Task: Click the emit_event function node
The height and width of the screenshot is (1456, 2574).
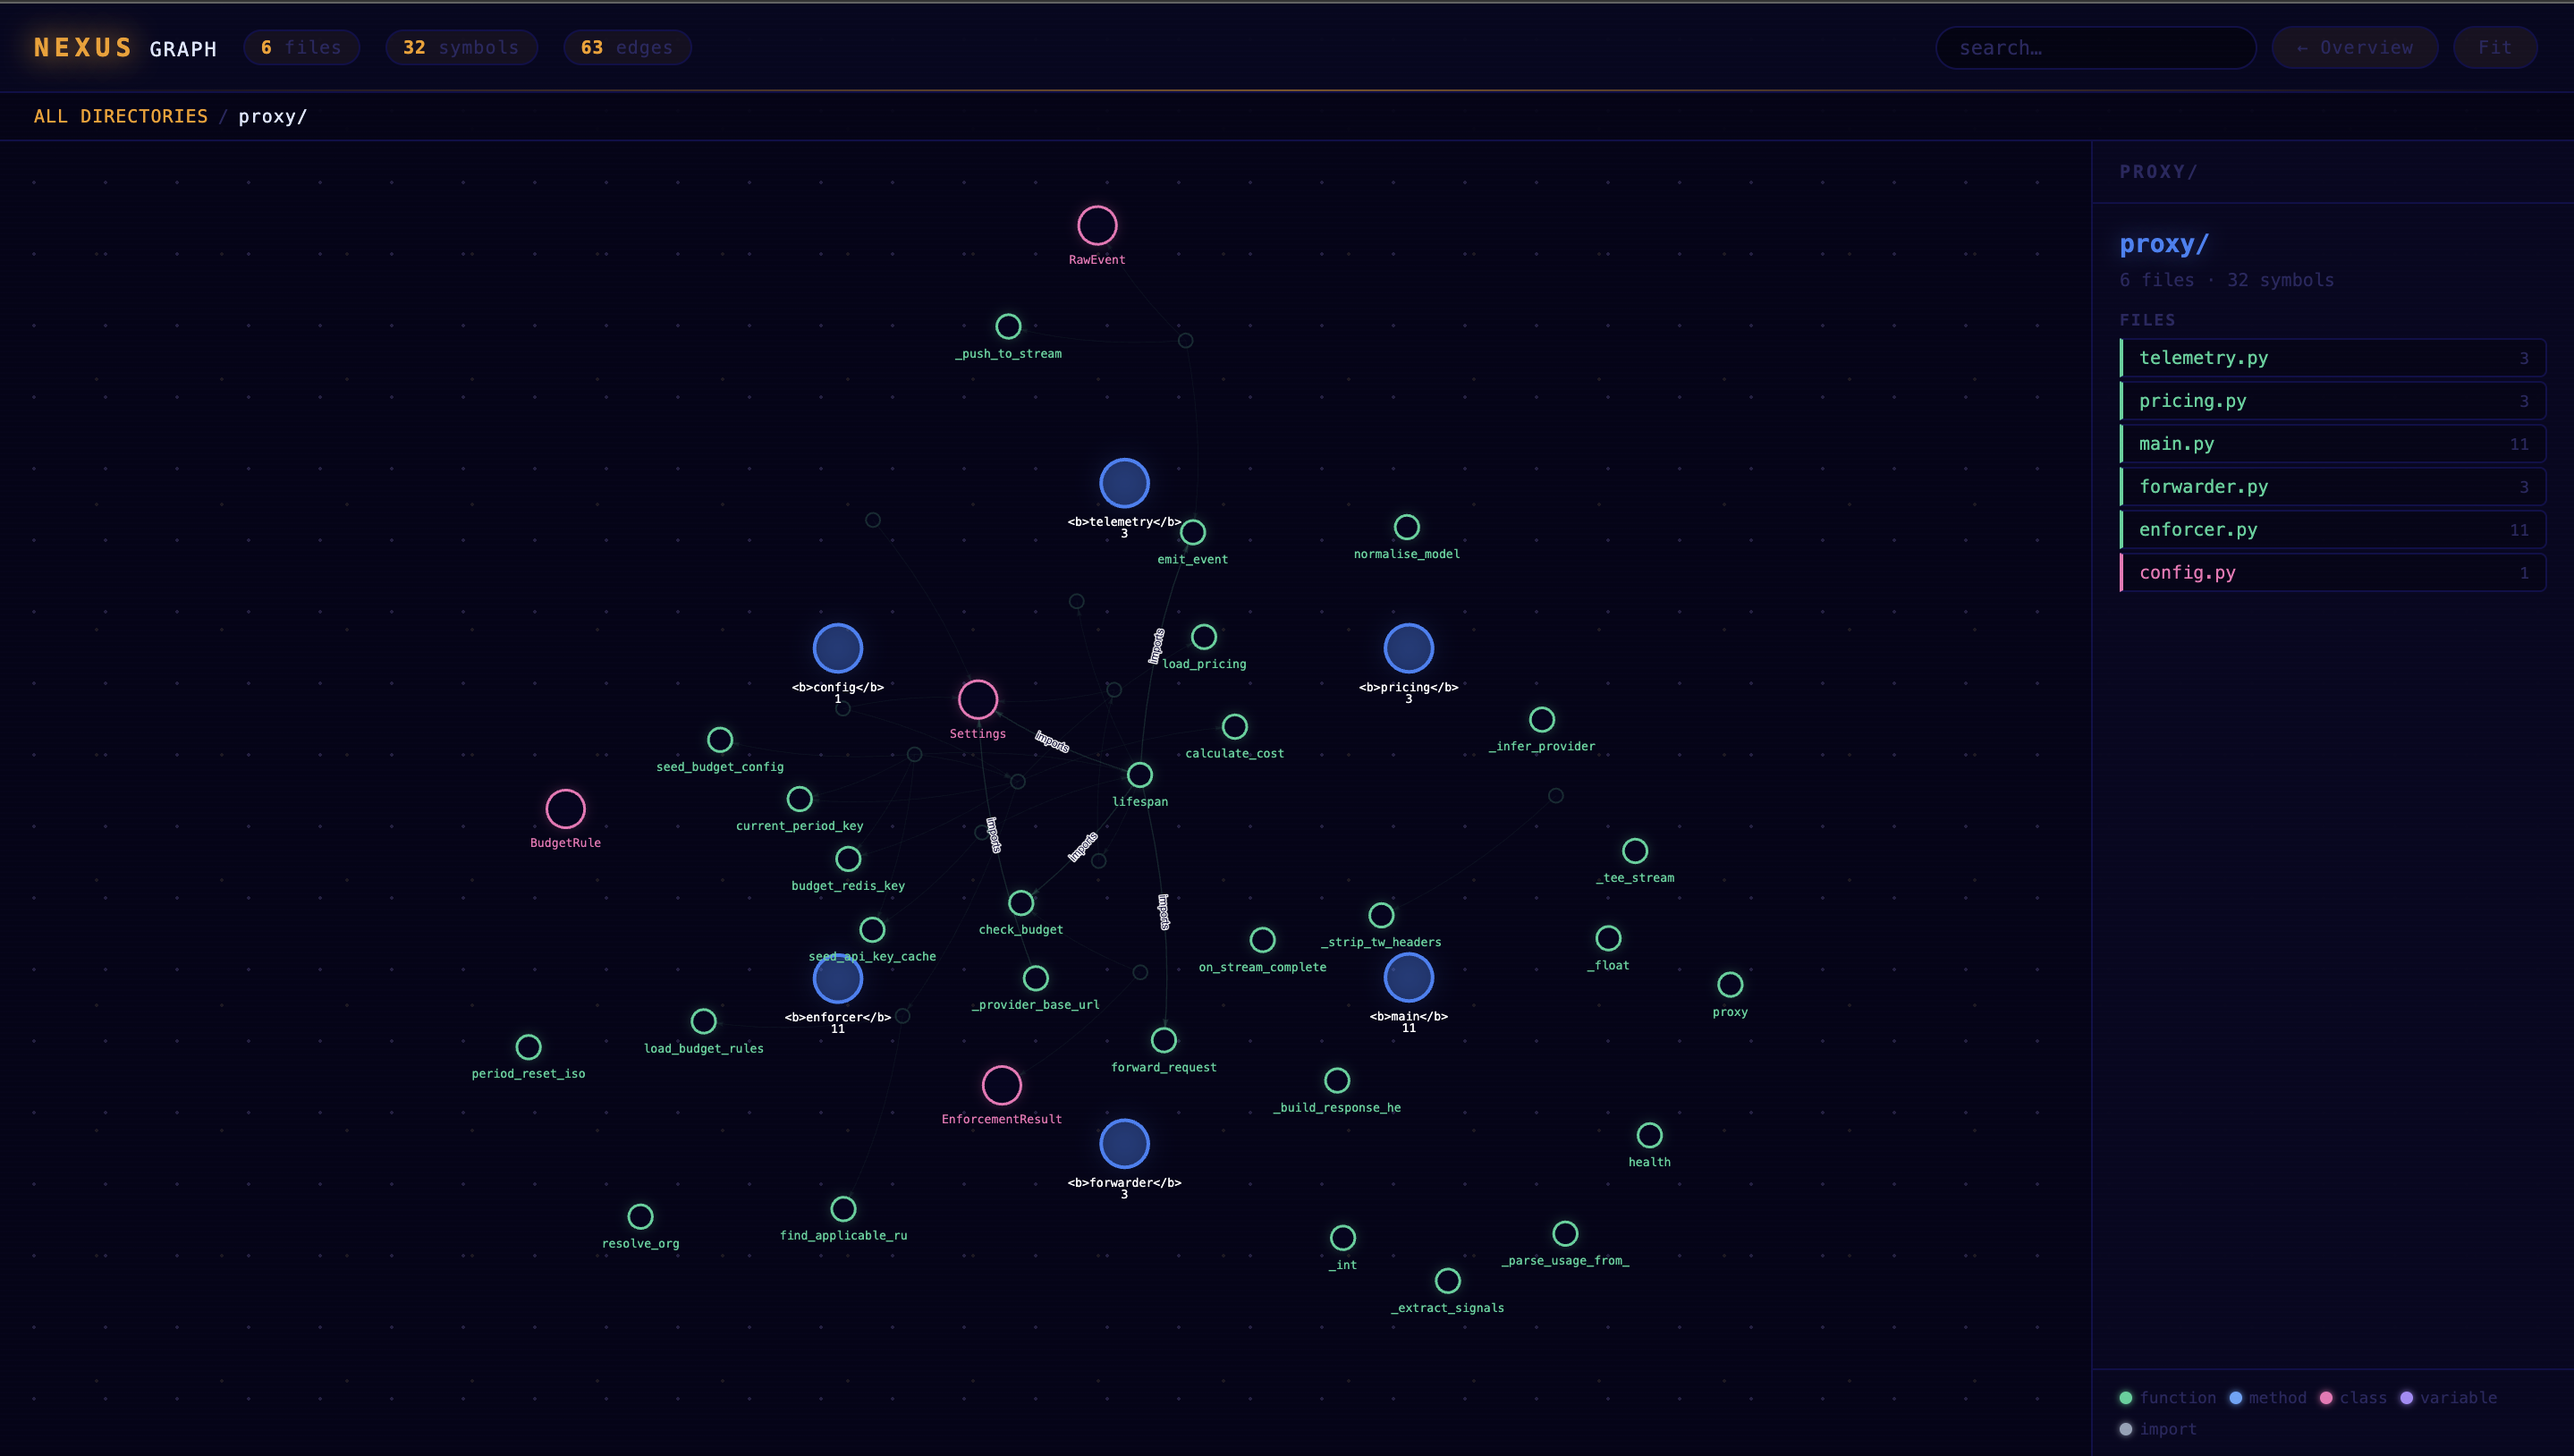Action: point(1193,532)
